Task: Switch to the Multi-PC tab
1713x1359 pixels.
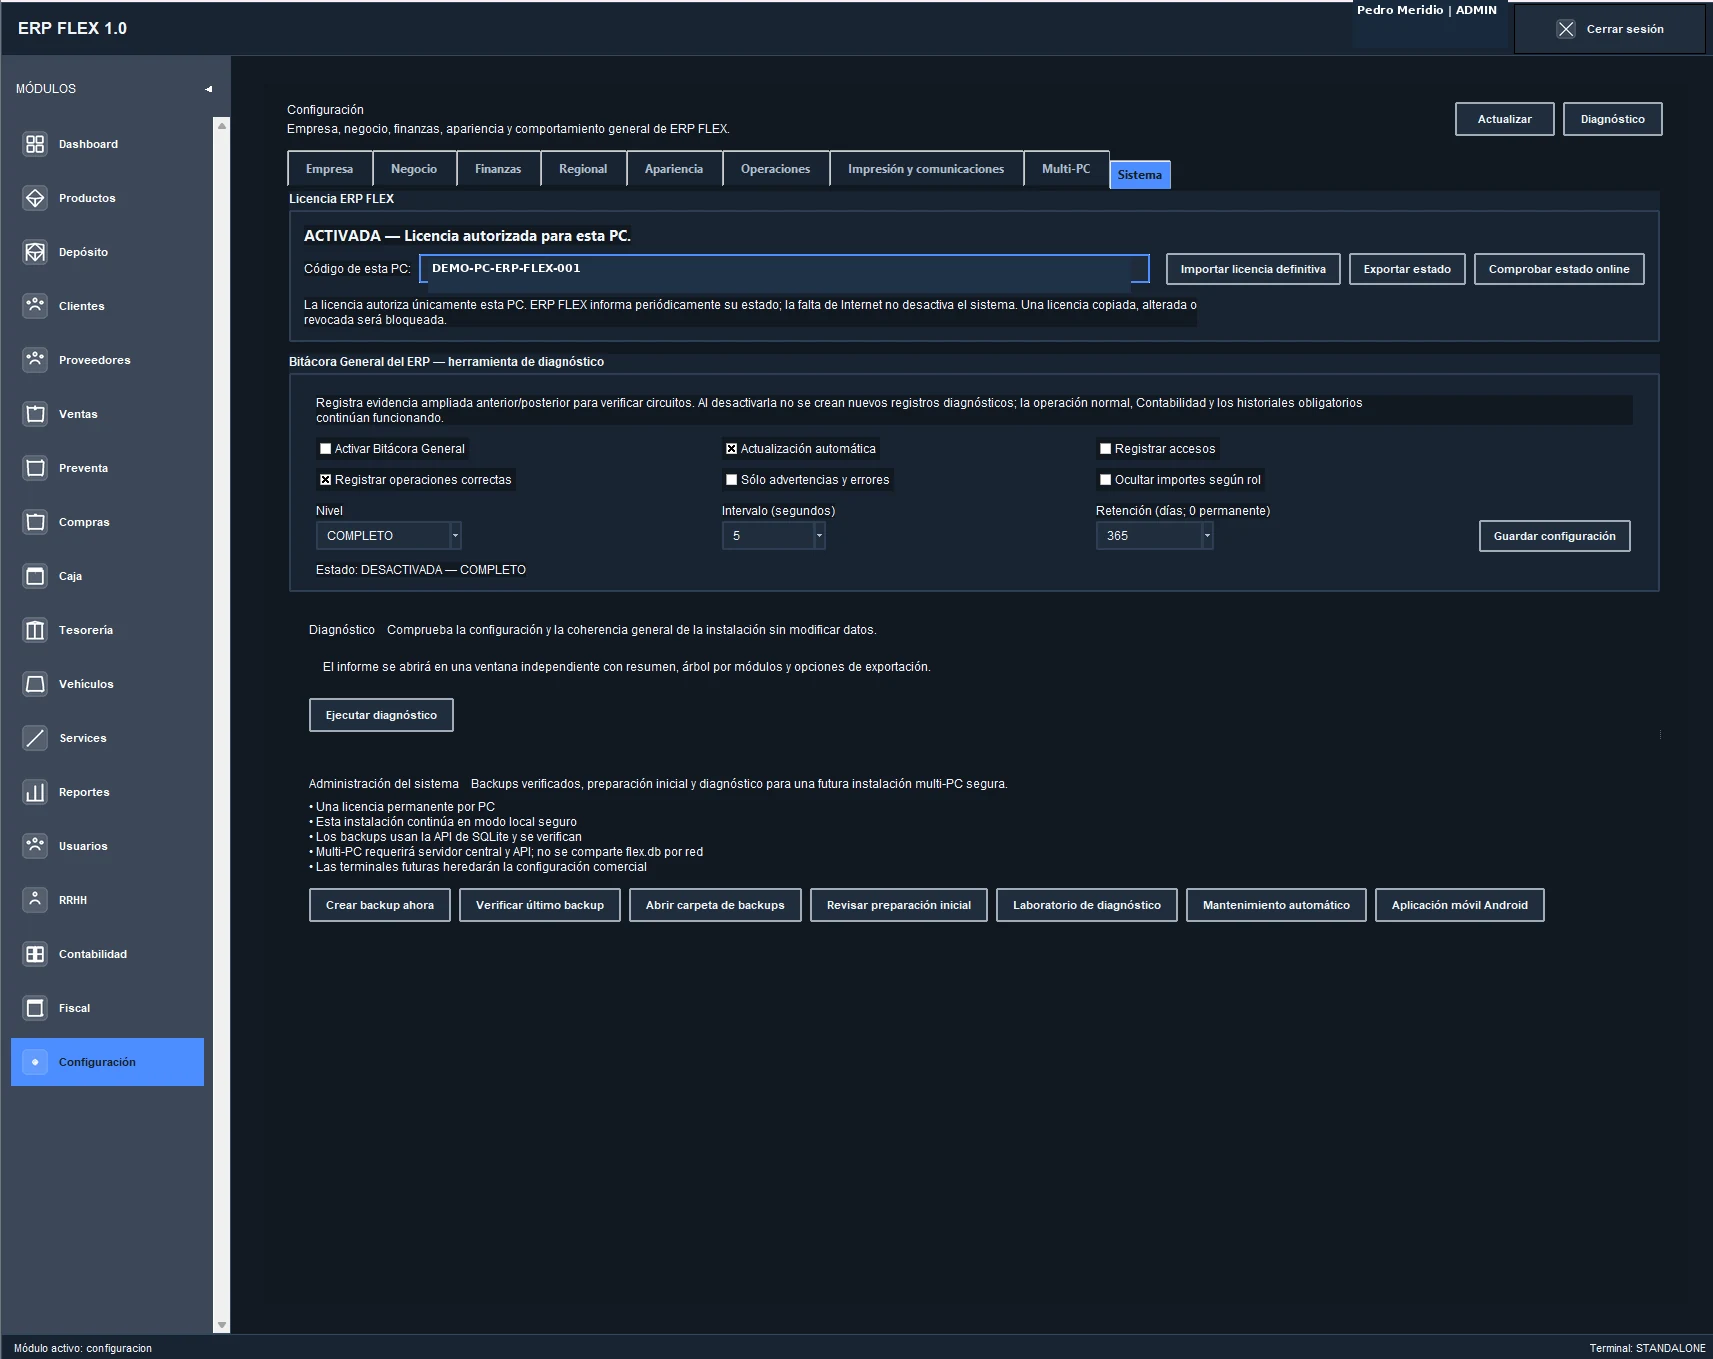Action: (1066, 169)
